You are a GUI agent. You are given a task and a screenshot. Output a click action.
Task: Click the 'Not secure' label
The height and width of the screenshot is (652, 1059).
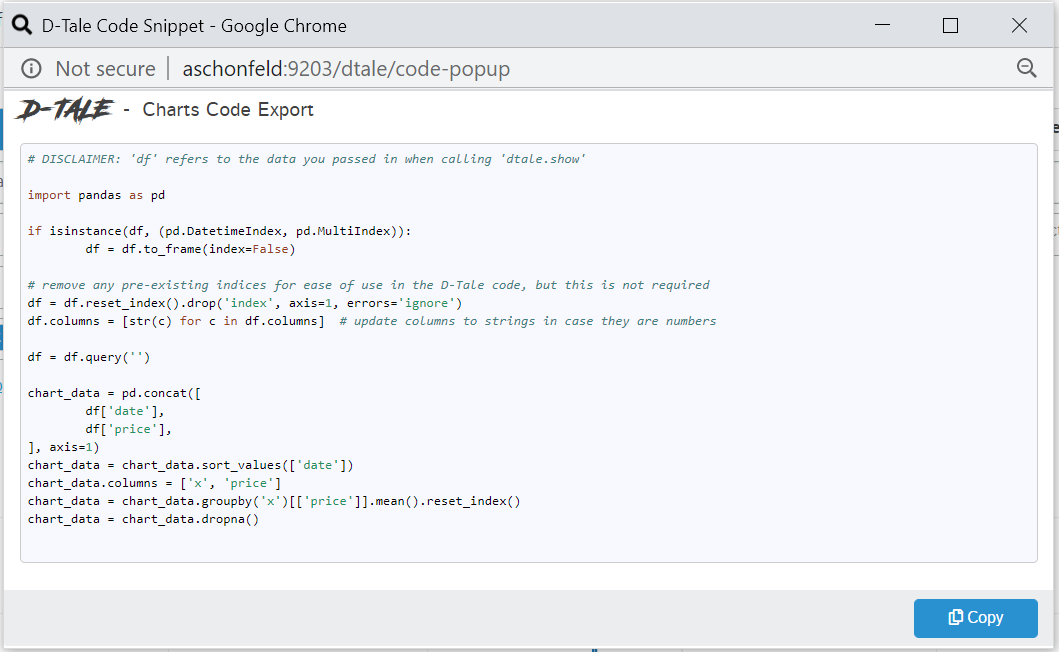[x=105, y=68]
